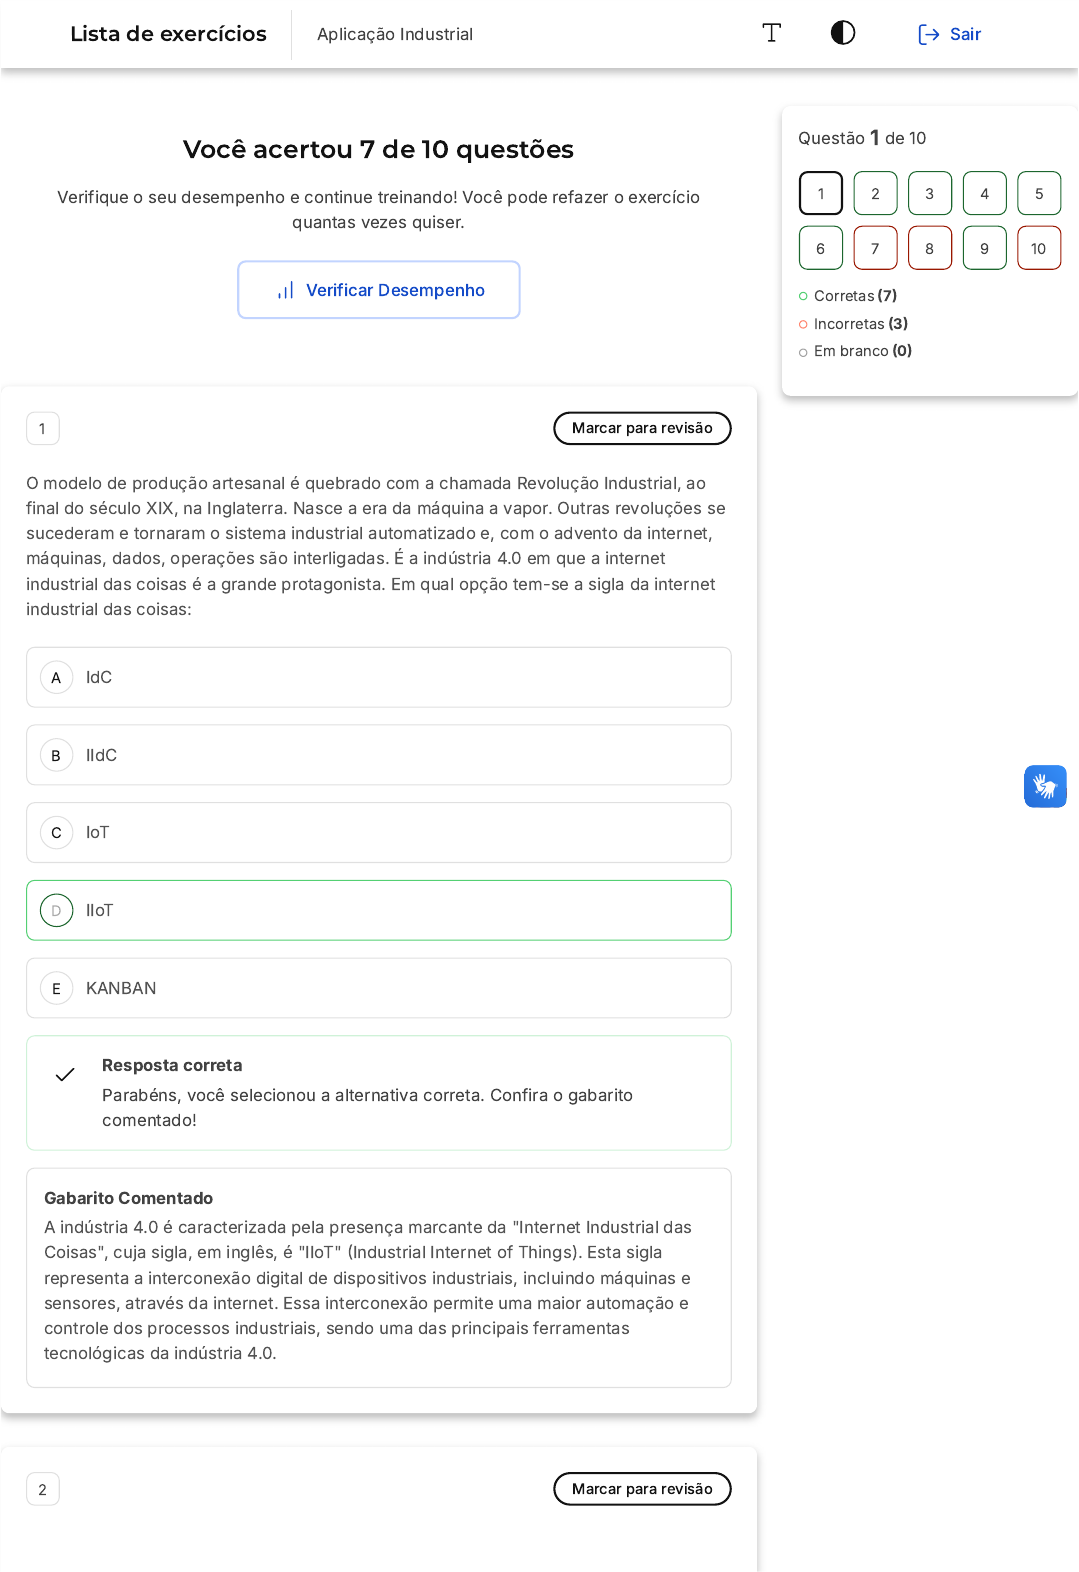Select answer option B IIdC

(x=379, y=755)
